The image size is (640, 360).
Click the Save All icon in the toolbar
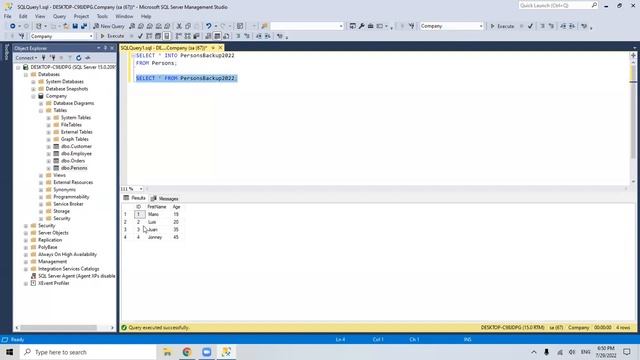(84, 26)
